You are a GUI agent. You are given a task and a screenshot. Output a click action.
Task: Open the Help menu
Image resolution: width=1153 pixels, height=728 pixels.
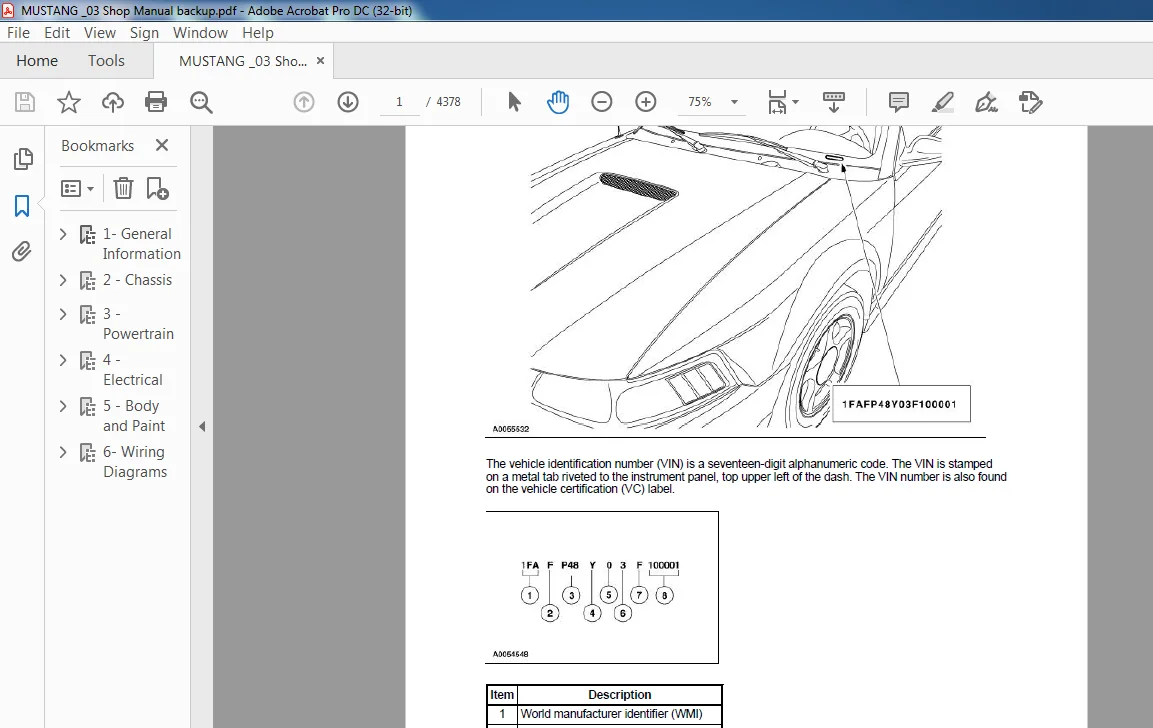click(257, 32)
